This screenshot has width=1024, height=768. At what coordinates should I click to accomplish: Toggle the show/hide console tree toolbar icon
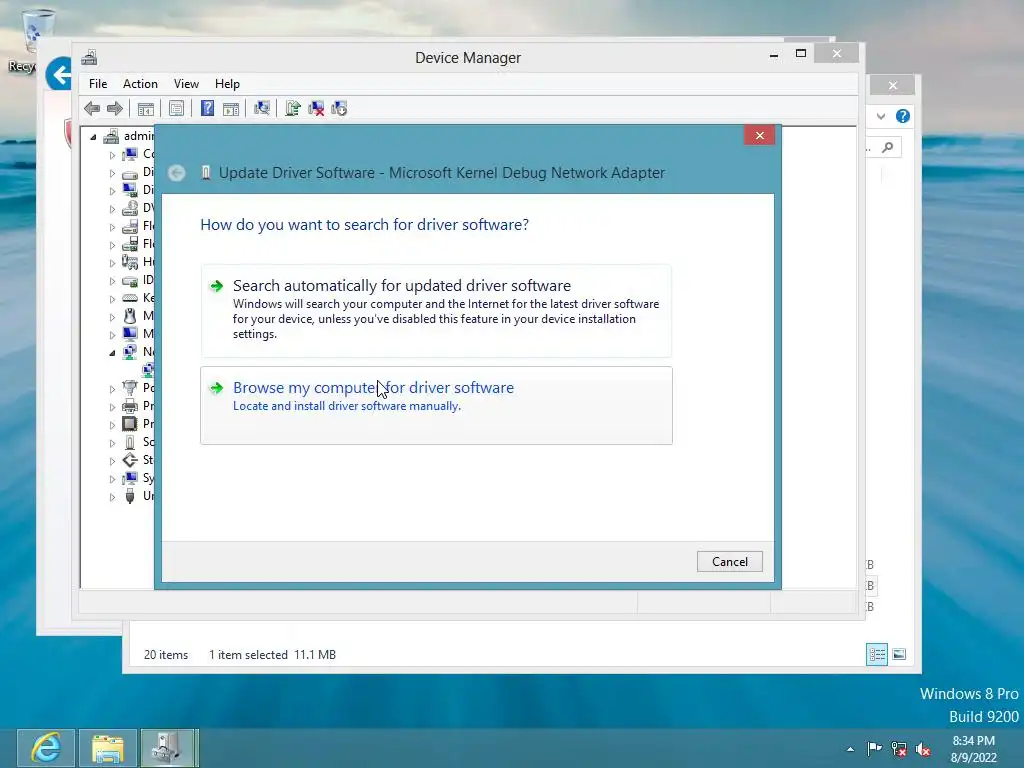coord(146,108)
